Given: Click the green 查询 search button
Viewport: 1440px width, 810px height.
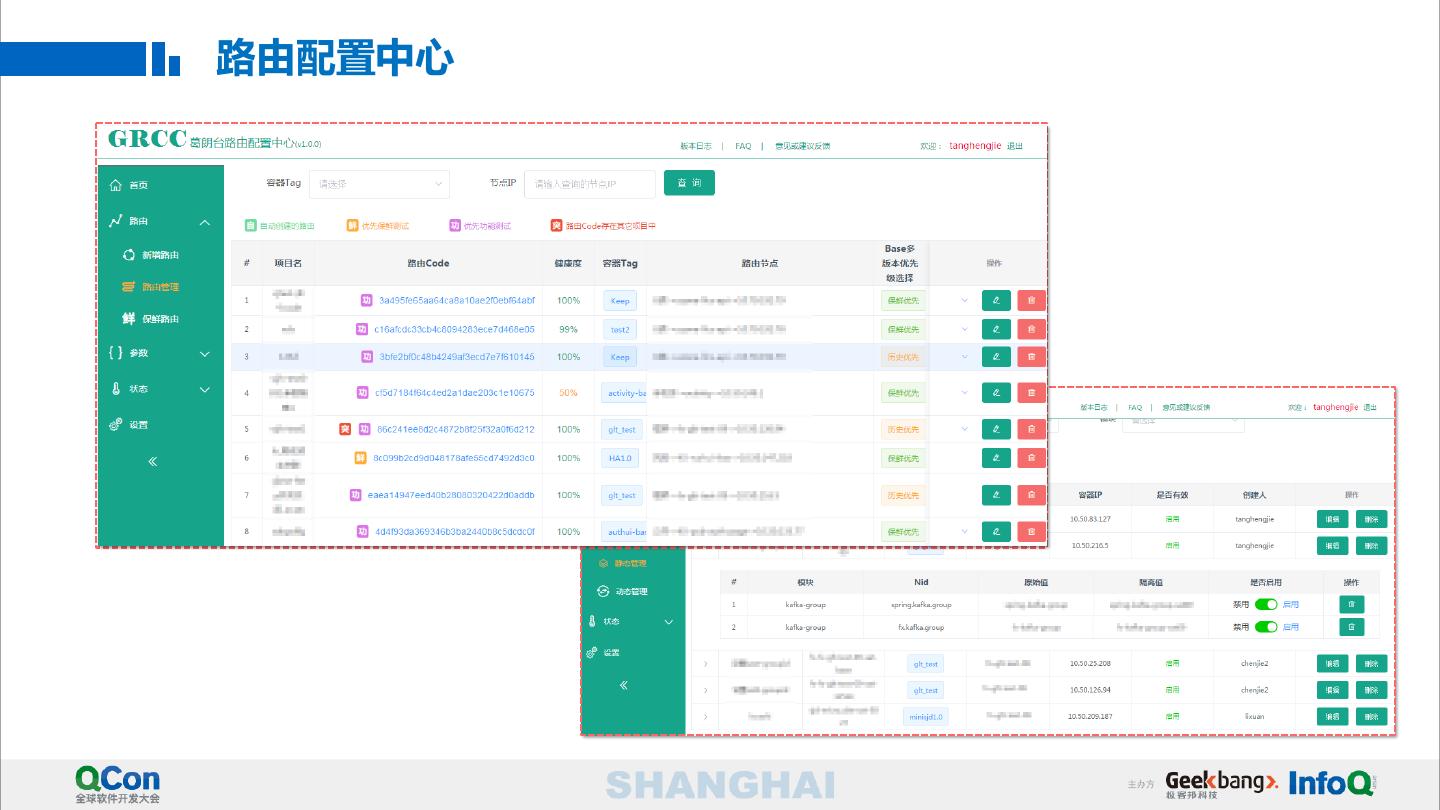Looking at the screenshot, I should coord(689,183).
